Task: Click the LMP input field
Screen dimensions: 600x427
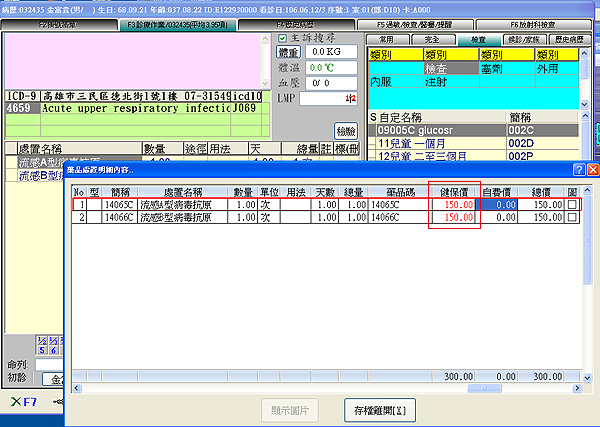Action: [x=327, y=98]
